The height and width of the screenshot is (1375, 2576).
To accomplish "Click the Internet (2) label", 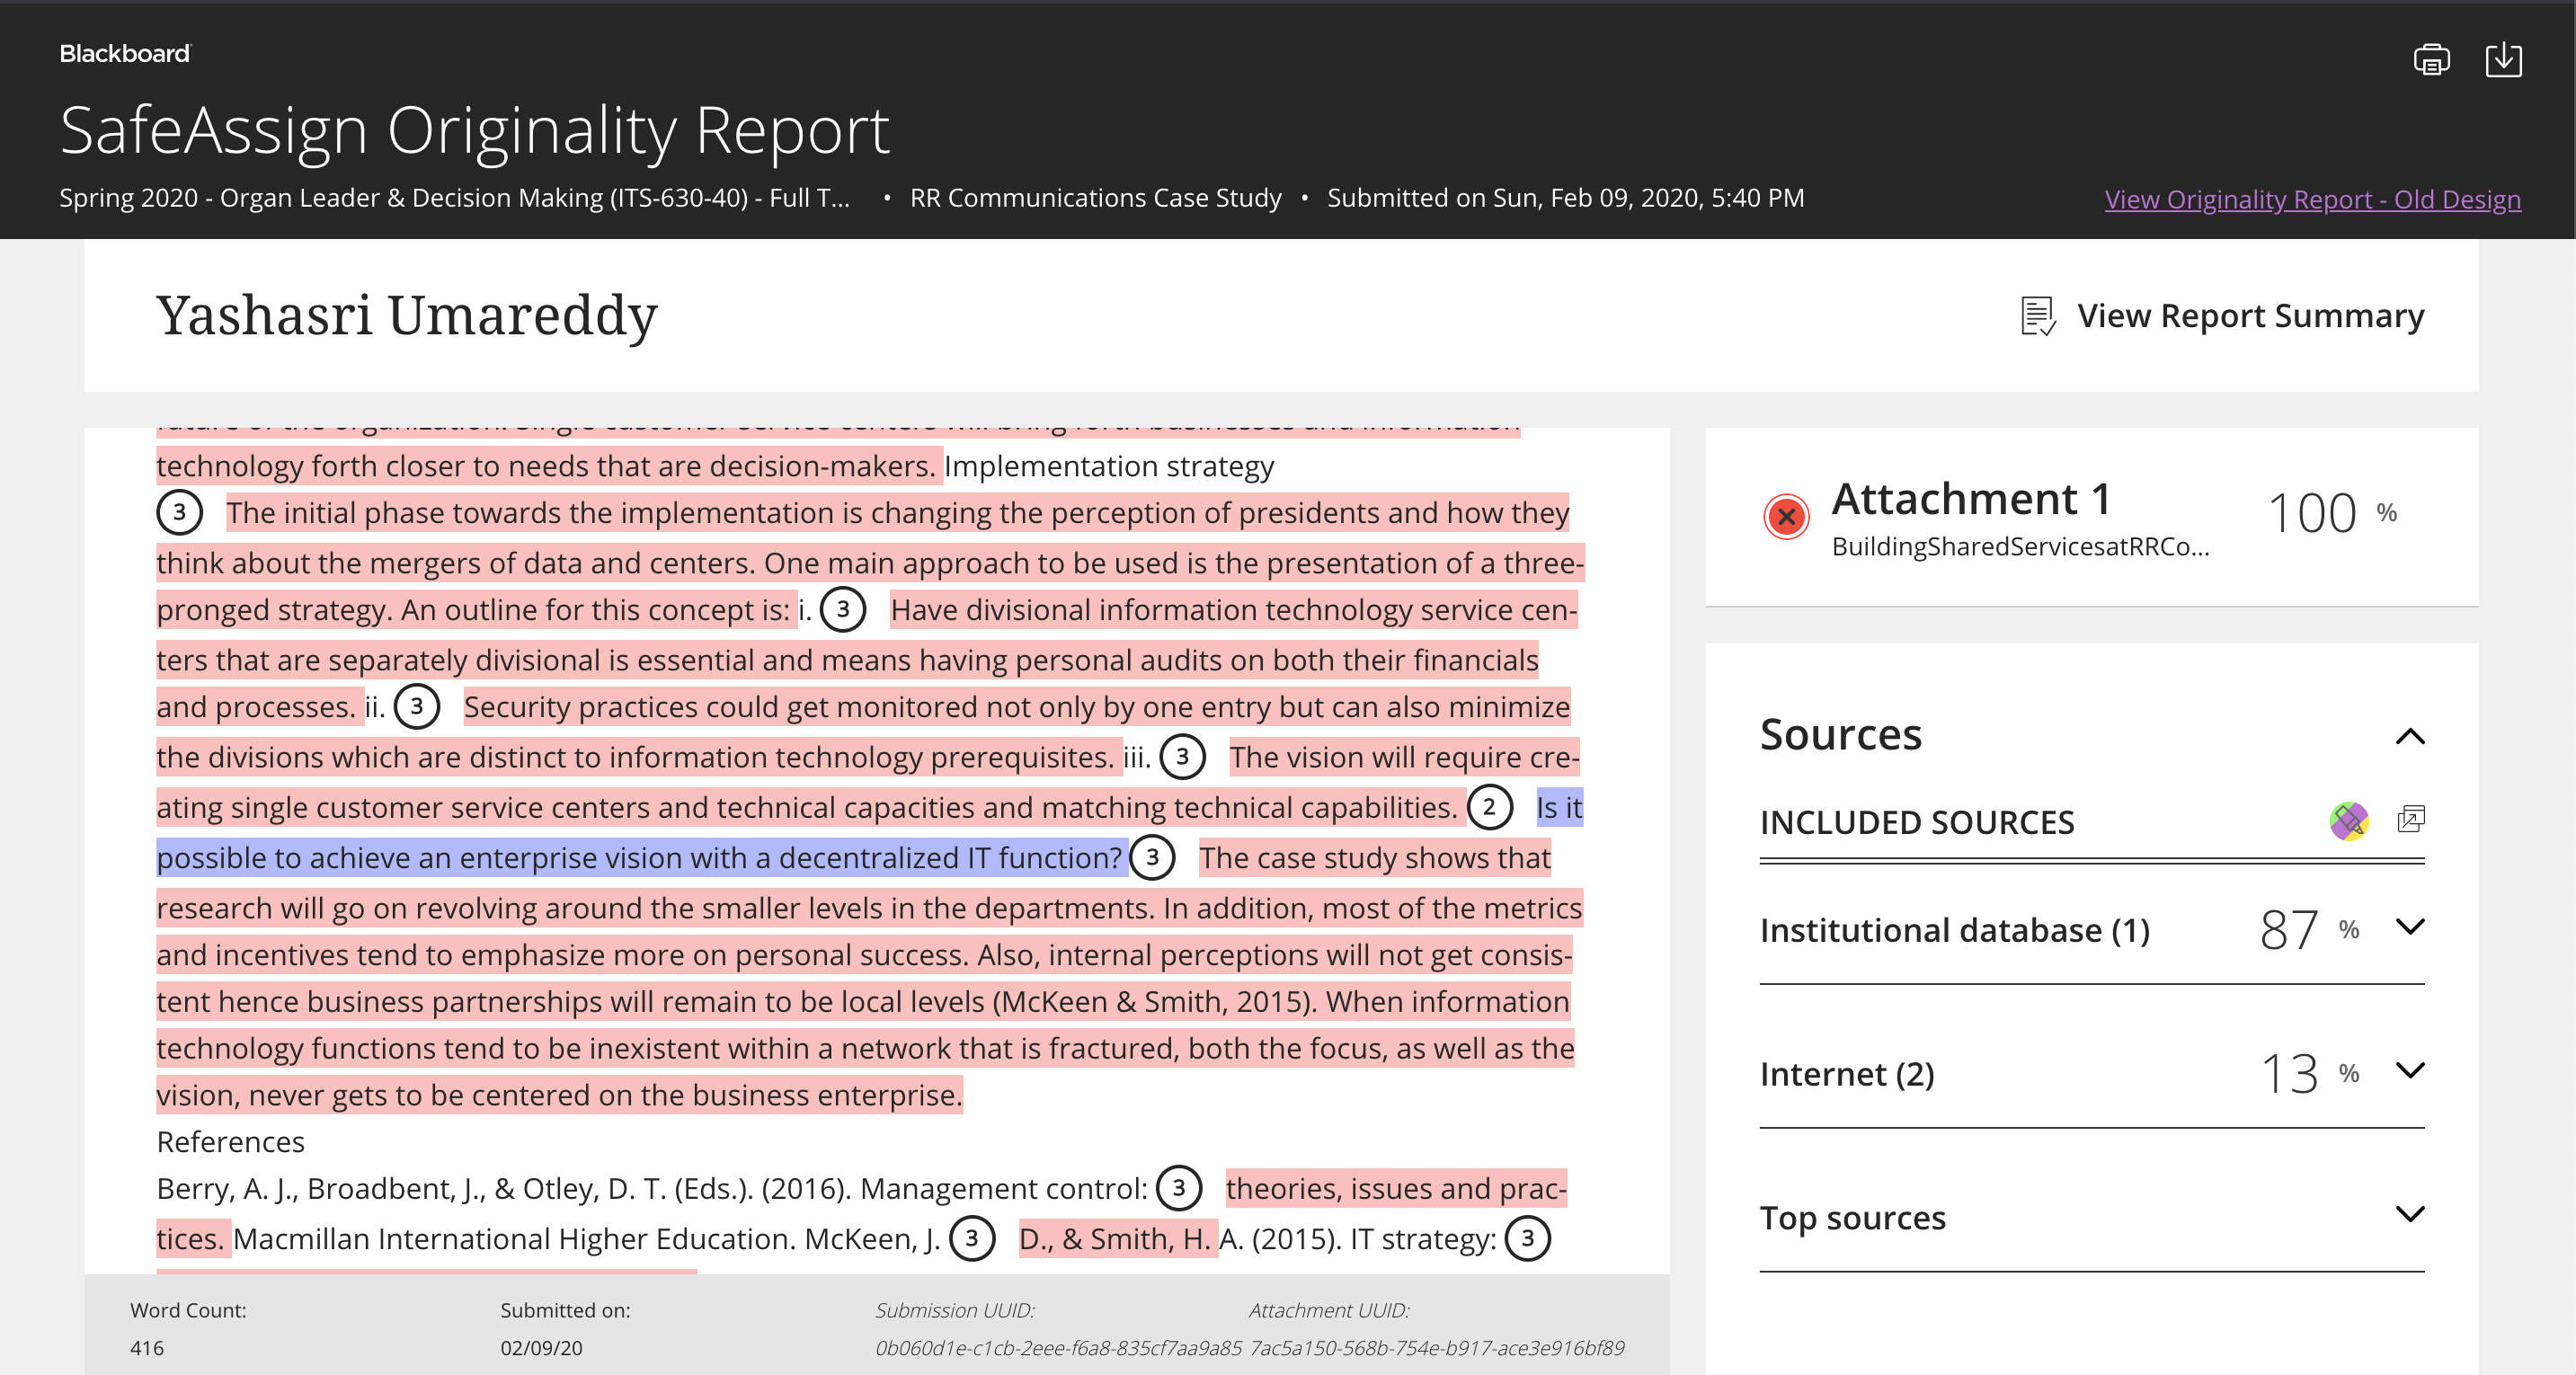I will pyautogui.click(x=1847, y=1074).
